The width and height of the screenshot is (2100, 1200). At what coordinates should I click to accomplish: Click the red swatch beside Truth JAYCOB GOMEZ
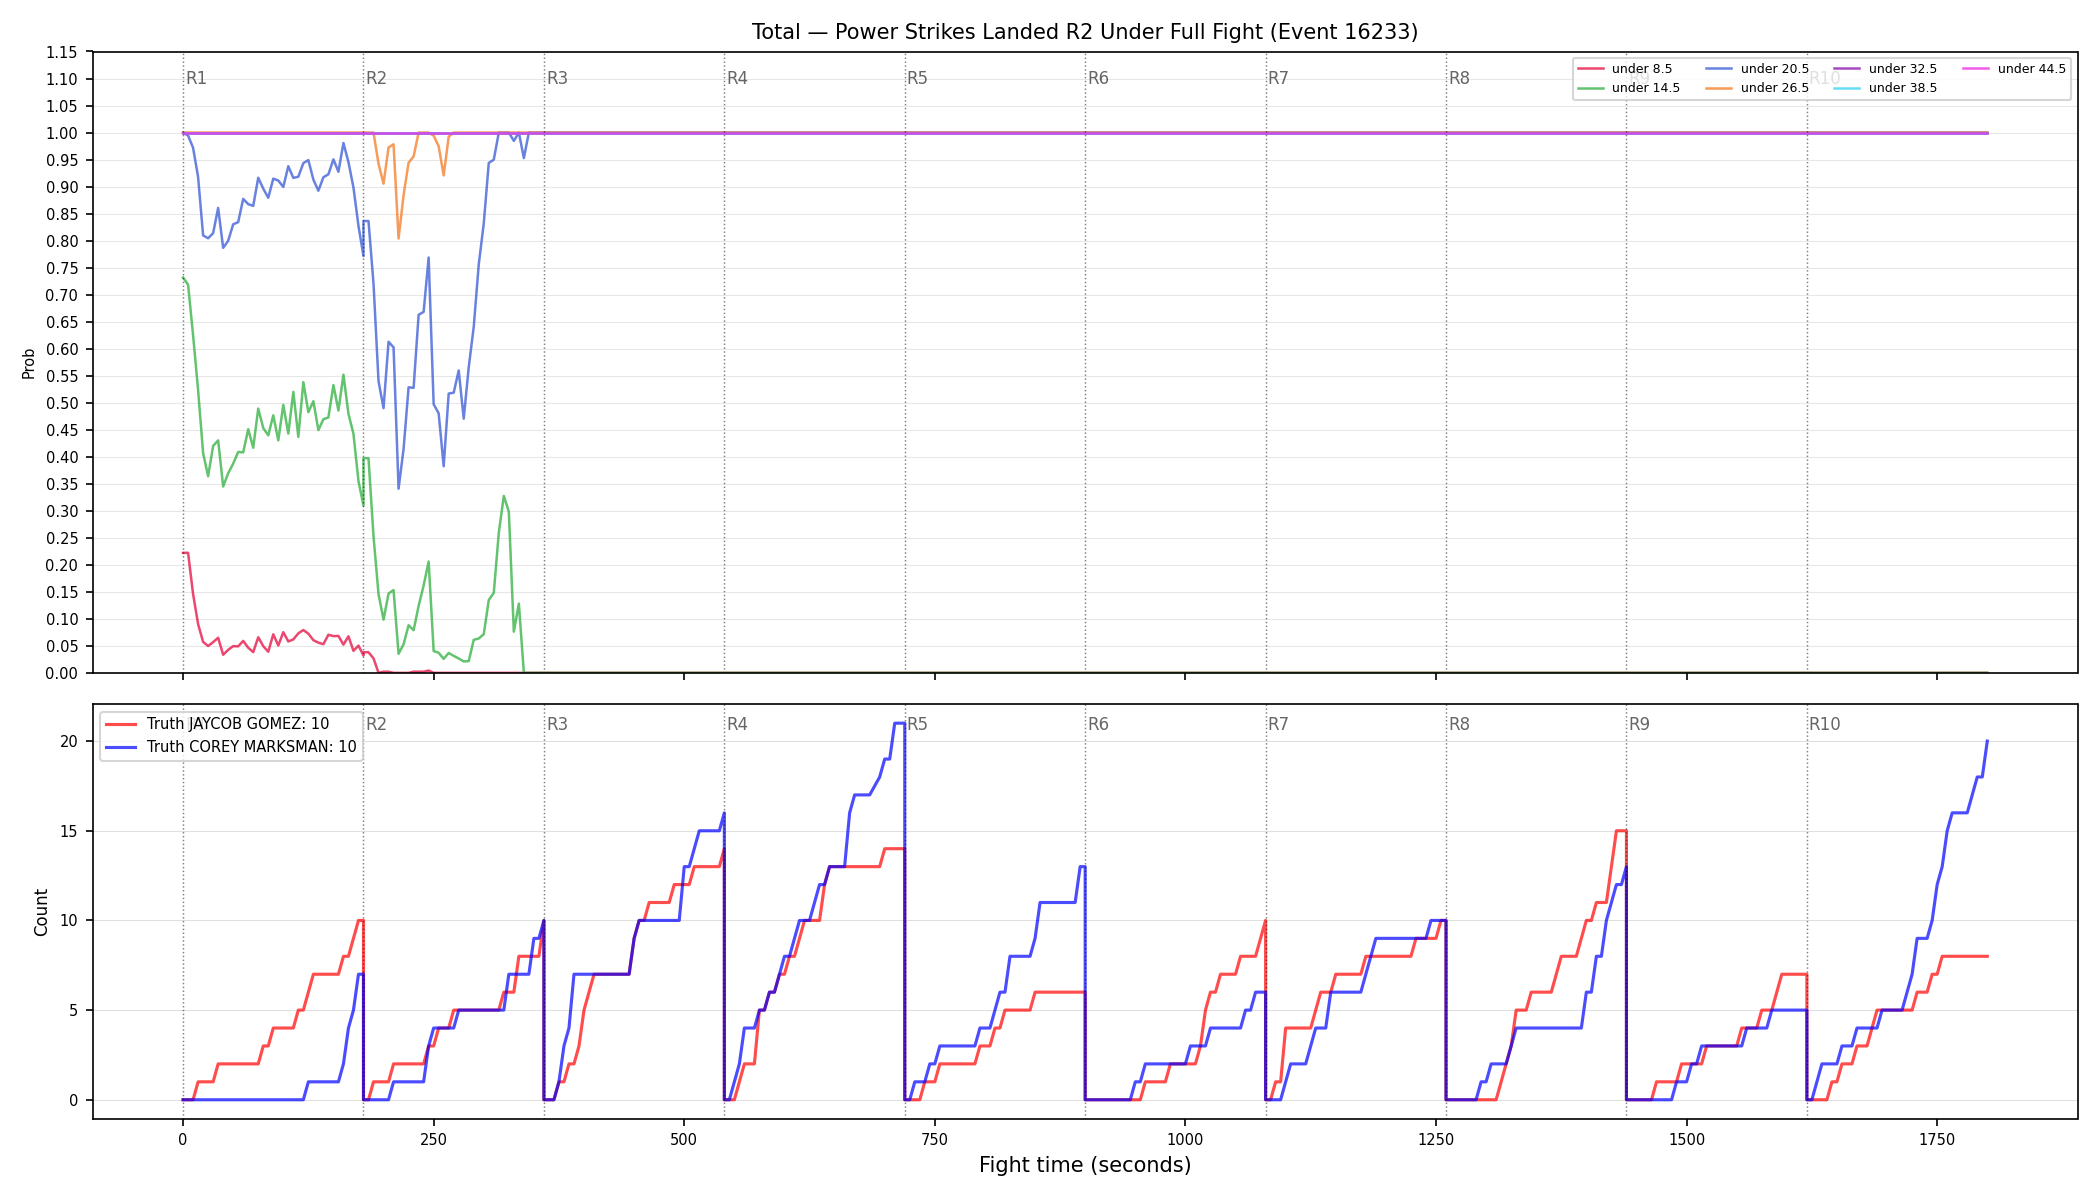tap(121, 724)
